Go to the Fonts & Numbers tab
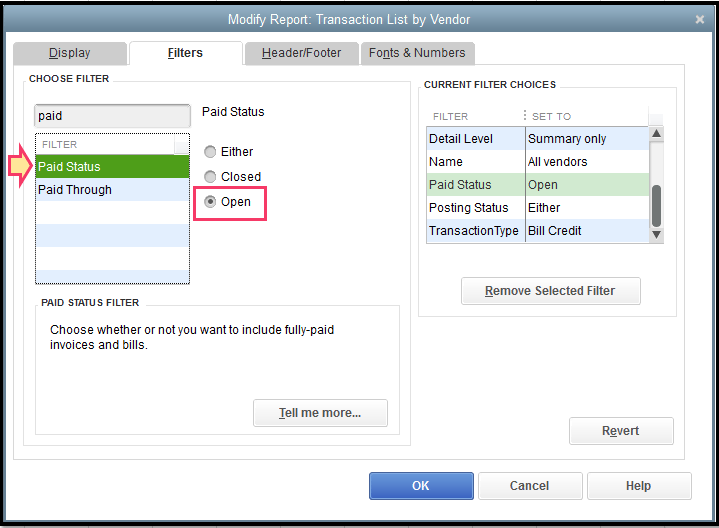 [x=417, y=53]
